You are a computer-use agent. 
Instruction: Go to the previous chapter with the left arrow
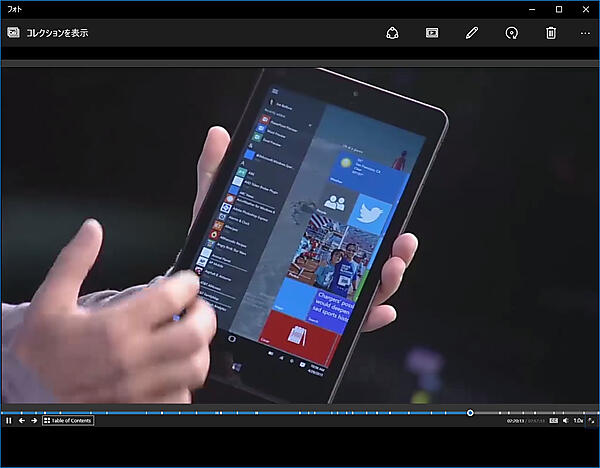click(21, 421)
